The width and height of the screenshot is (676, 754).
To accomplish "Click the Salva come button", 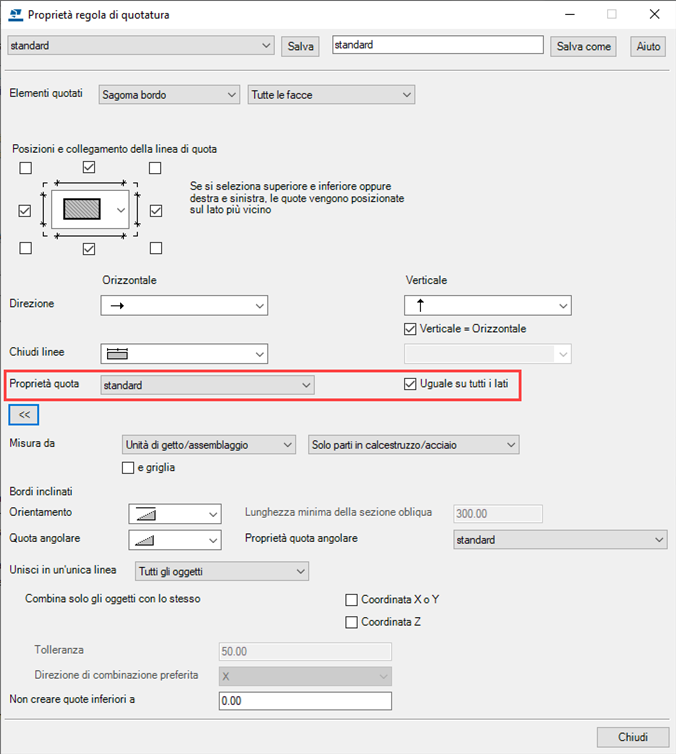I will [x=583, y=47].
